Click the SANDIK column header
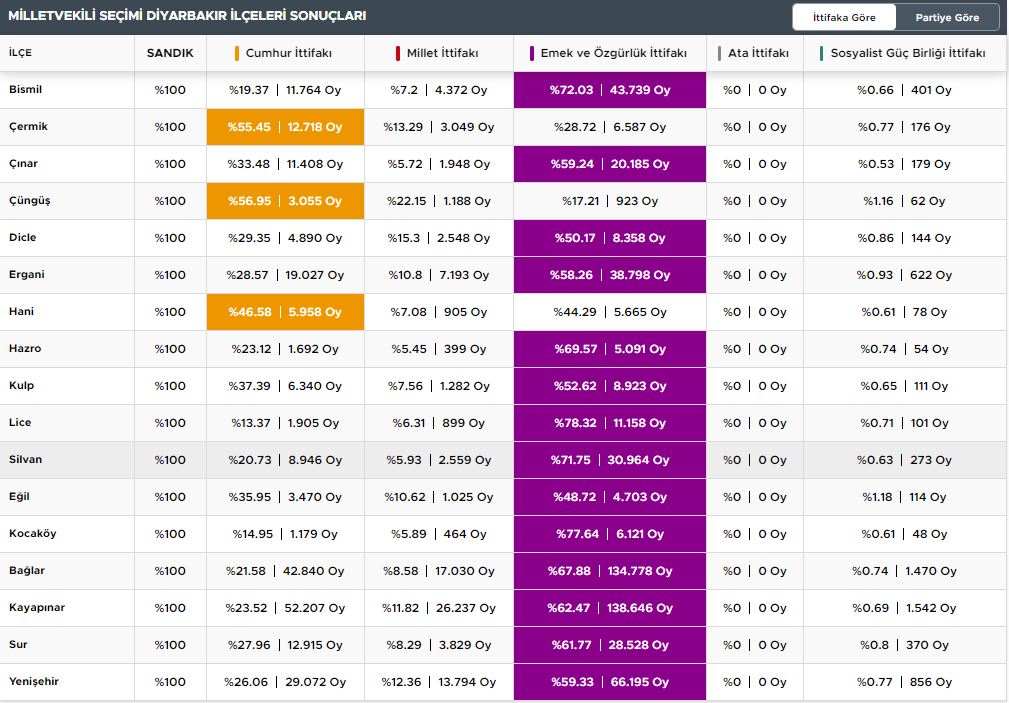The image size is (1009, 703). (x=170, y=53)
